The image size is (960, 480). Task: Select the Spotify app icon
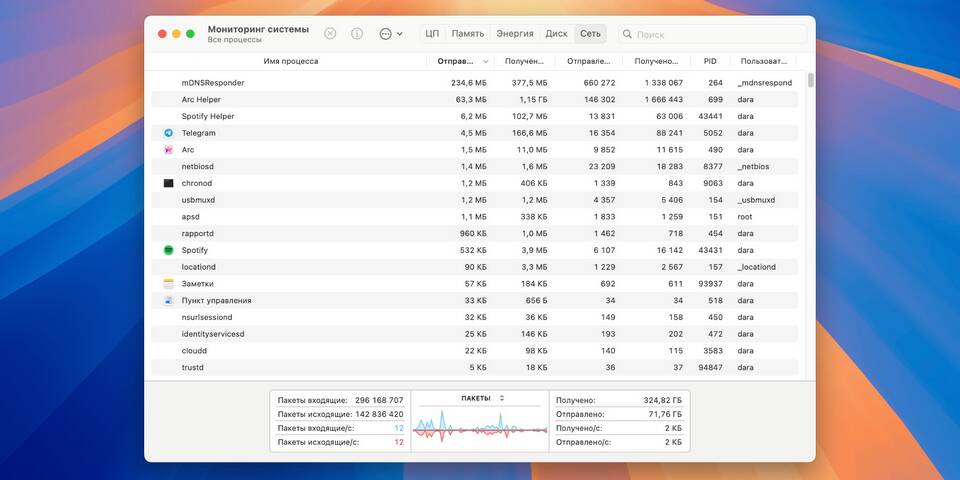[x=168, y=250]
